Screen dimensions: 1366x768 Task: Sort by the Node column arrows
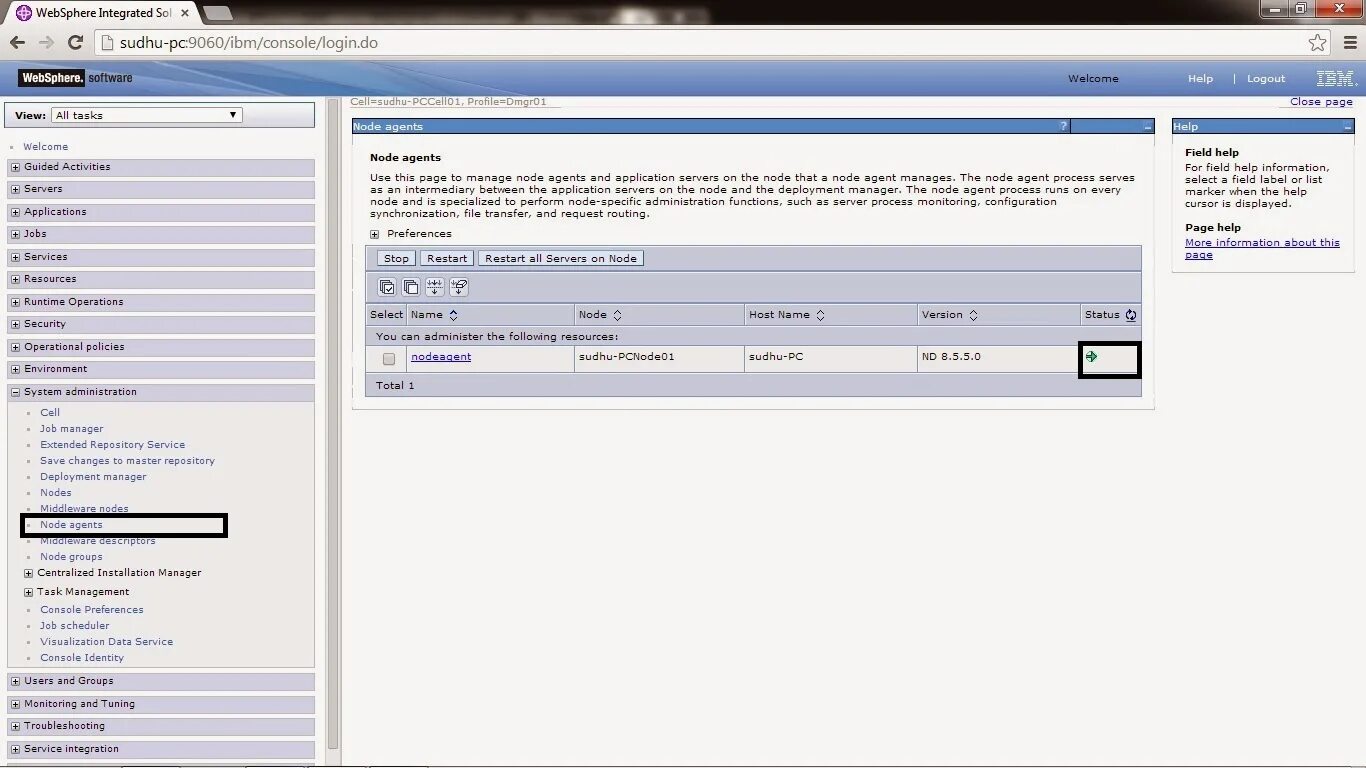tap(617, 315)
